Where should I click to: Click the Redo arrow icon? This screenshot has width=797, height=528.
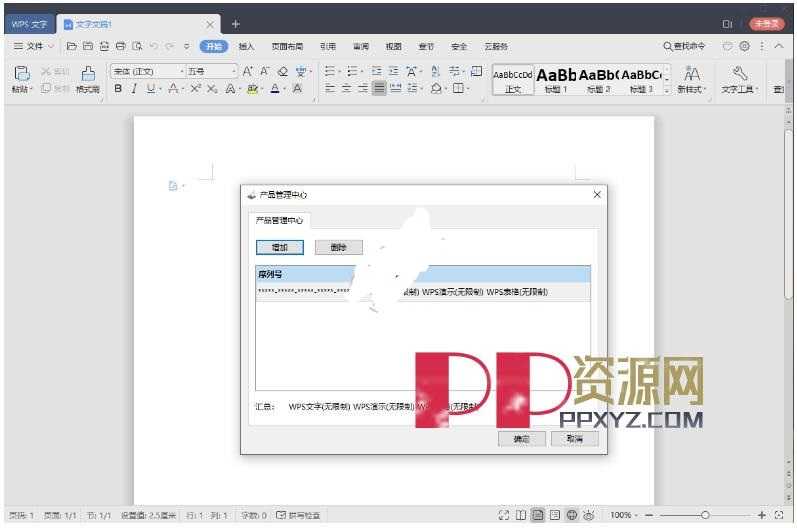(170, 46)
